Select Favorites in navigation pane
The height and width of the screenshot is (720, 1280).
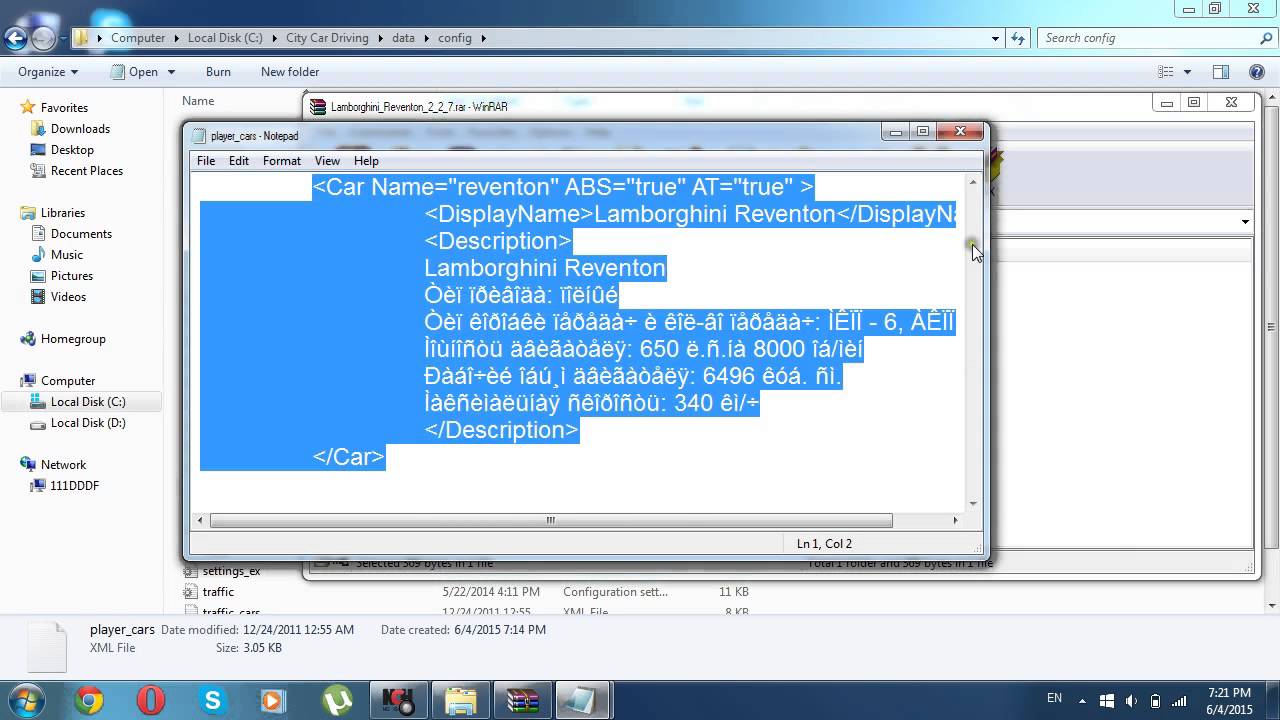coord(64,108)
